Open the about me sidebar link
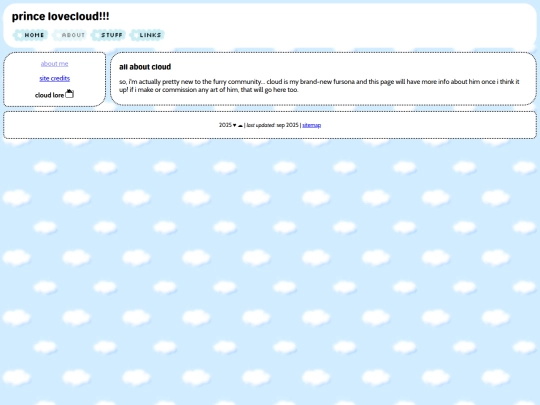Screen dimensions: 540x405 54,64
